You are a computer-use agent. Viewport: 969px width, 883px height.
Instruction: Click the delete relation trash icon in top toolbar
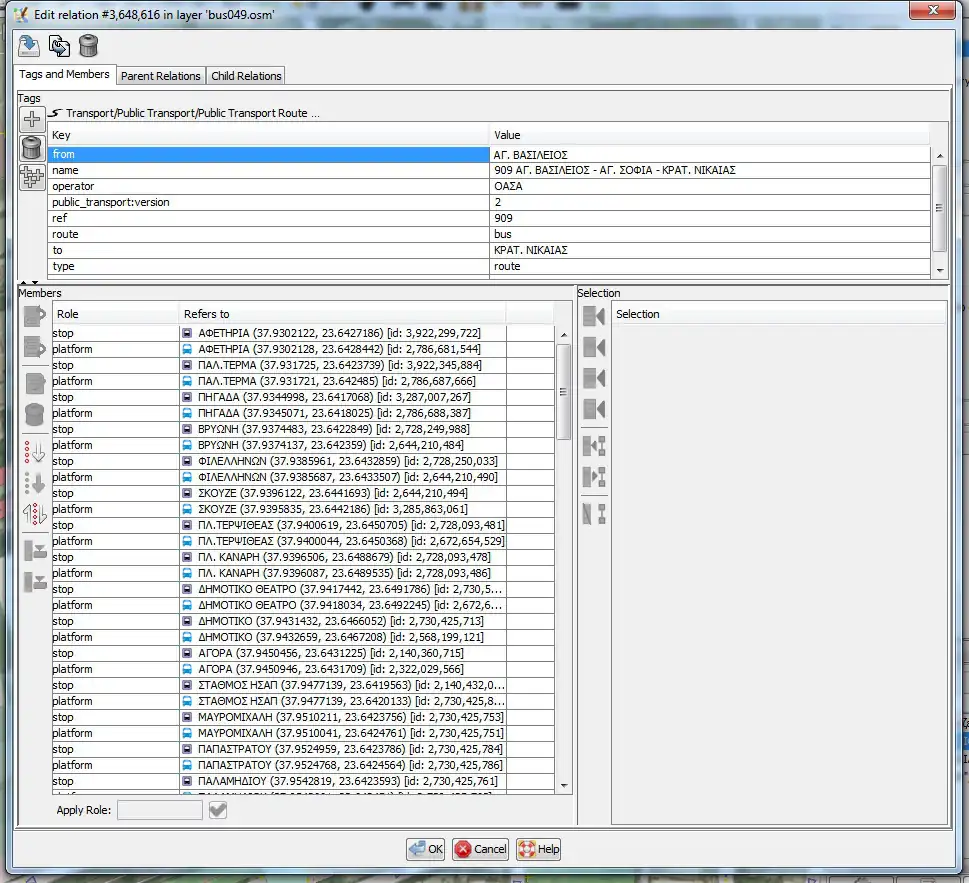tap(88, 46)
